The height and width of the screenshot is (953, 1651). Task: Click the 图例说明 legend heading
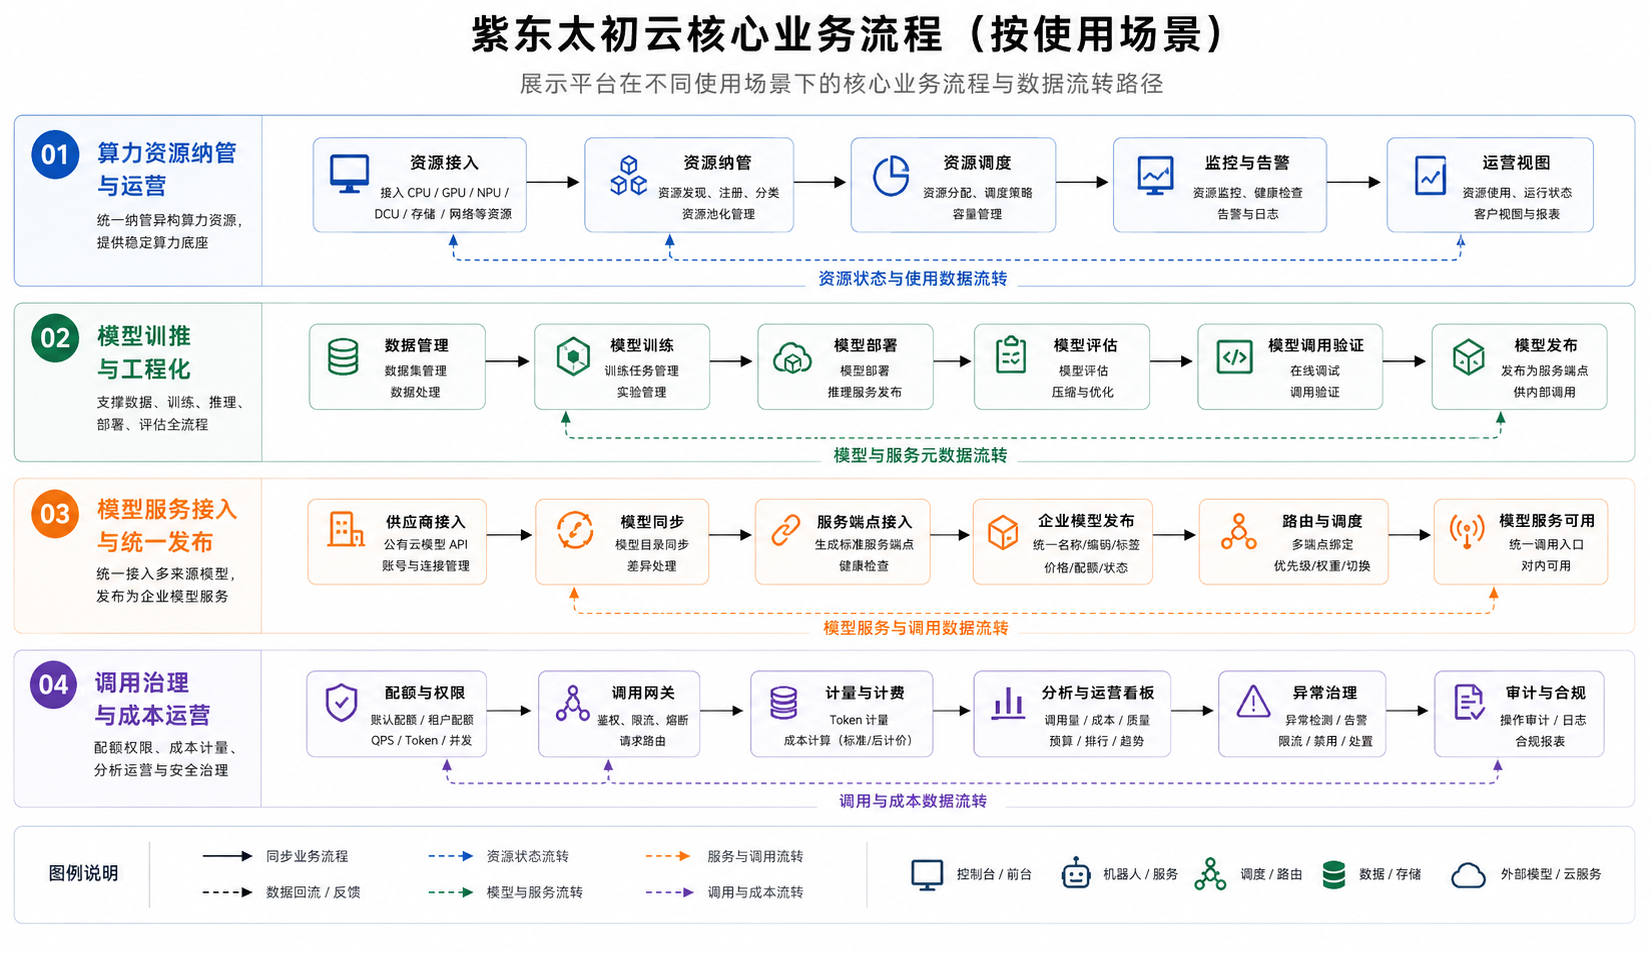[83, 873]
